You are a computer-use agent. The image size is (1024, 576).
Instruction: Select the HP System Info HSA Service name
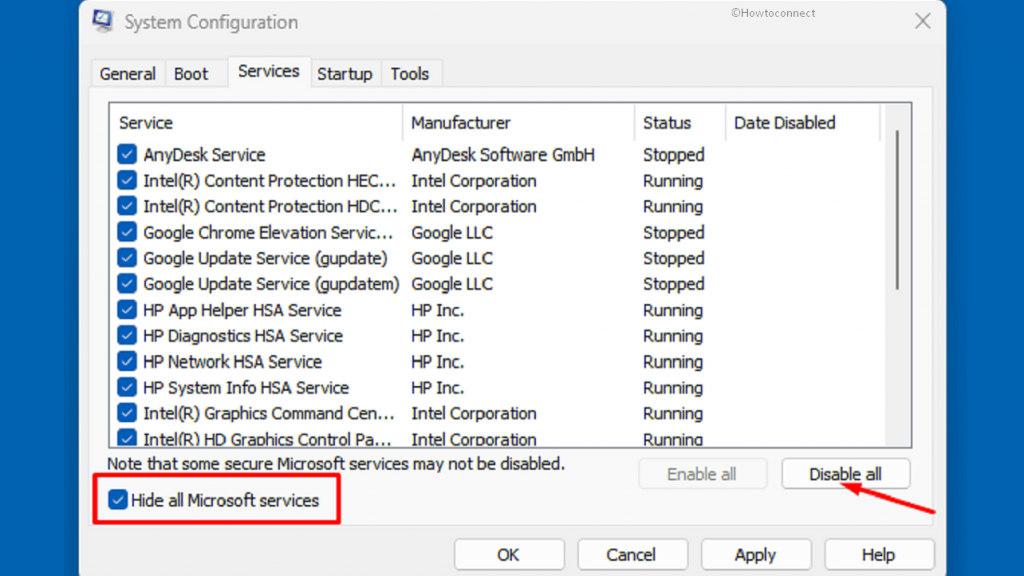(246, 387)
